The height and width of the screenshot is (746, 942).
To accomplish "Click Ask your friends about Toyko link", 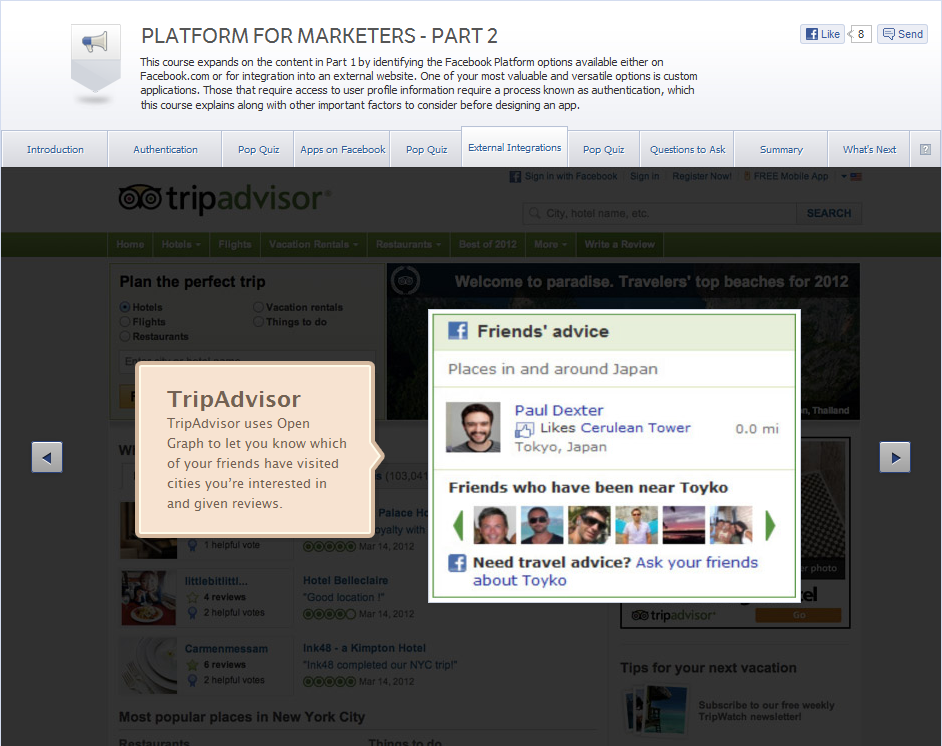I will coord(615,571).
